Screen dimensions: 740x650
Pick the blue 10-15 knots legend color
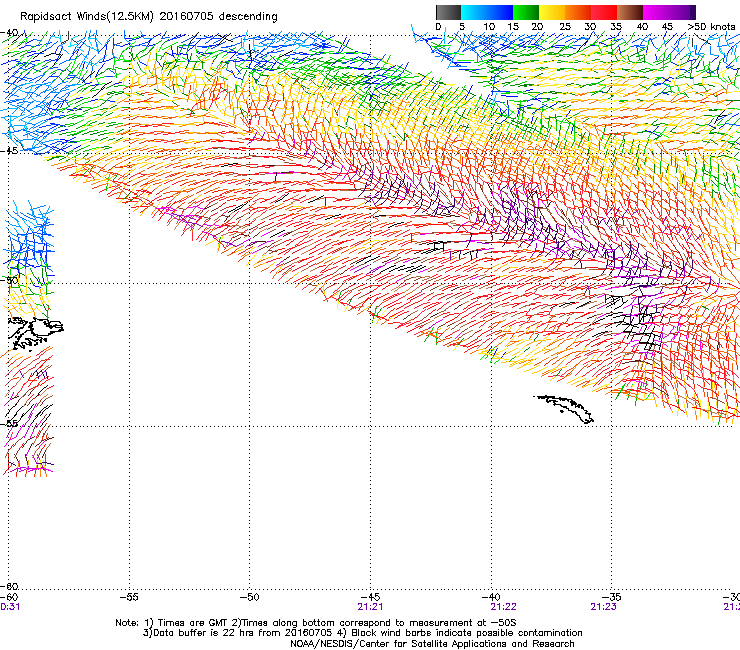click(500, 12)
